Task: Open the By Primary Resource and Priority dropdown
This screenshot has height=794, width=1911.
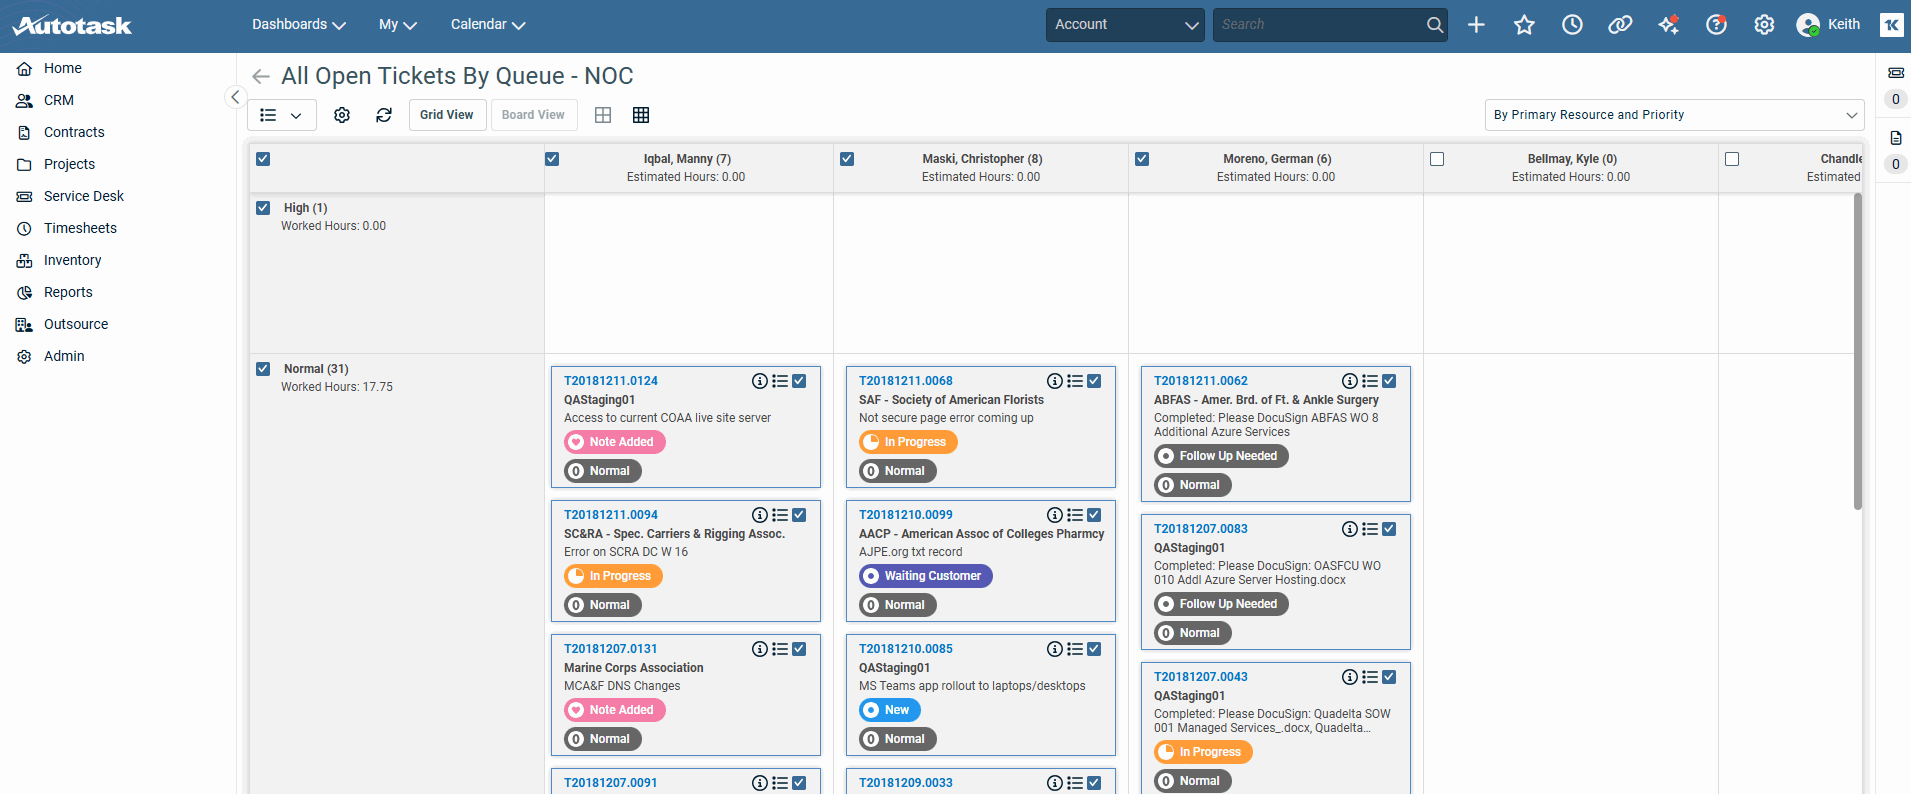Action: tap(1674, 115)
